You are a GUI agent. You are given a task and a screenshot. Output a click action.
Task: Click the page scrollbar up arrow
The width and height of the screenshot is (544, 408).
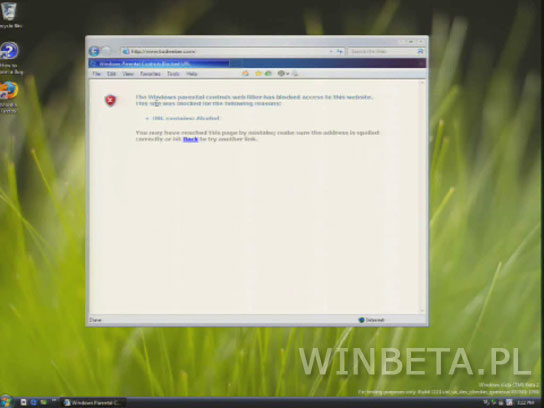[x=422, y=83]
